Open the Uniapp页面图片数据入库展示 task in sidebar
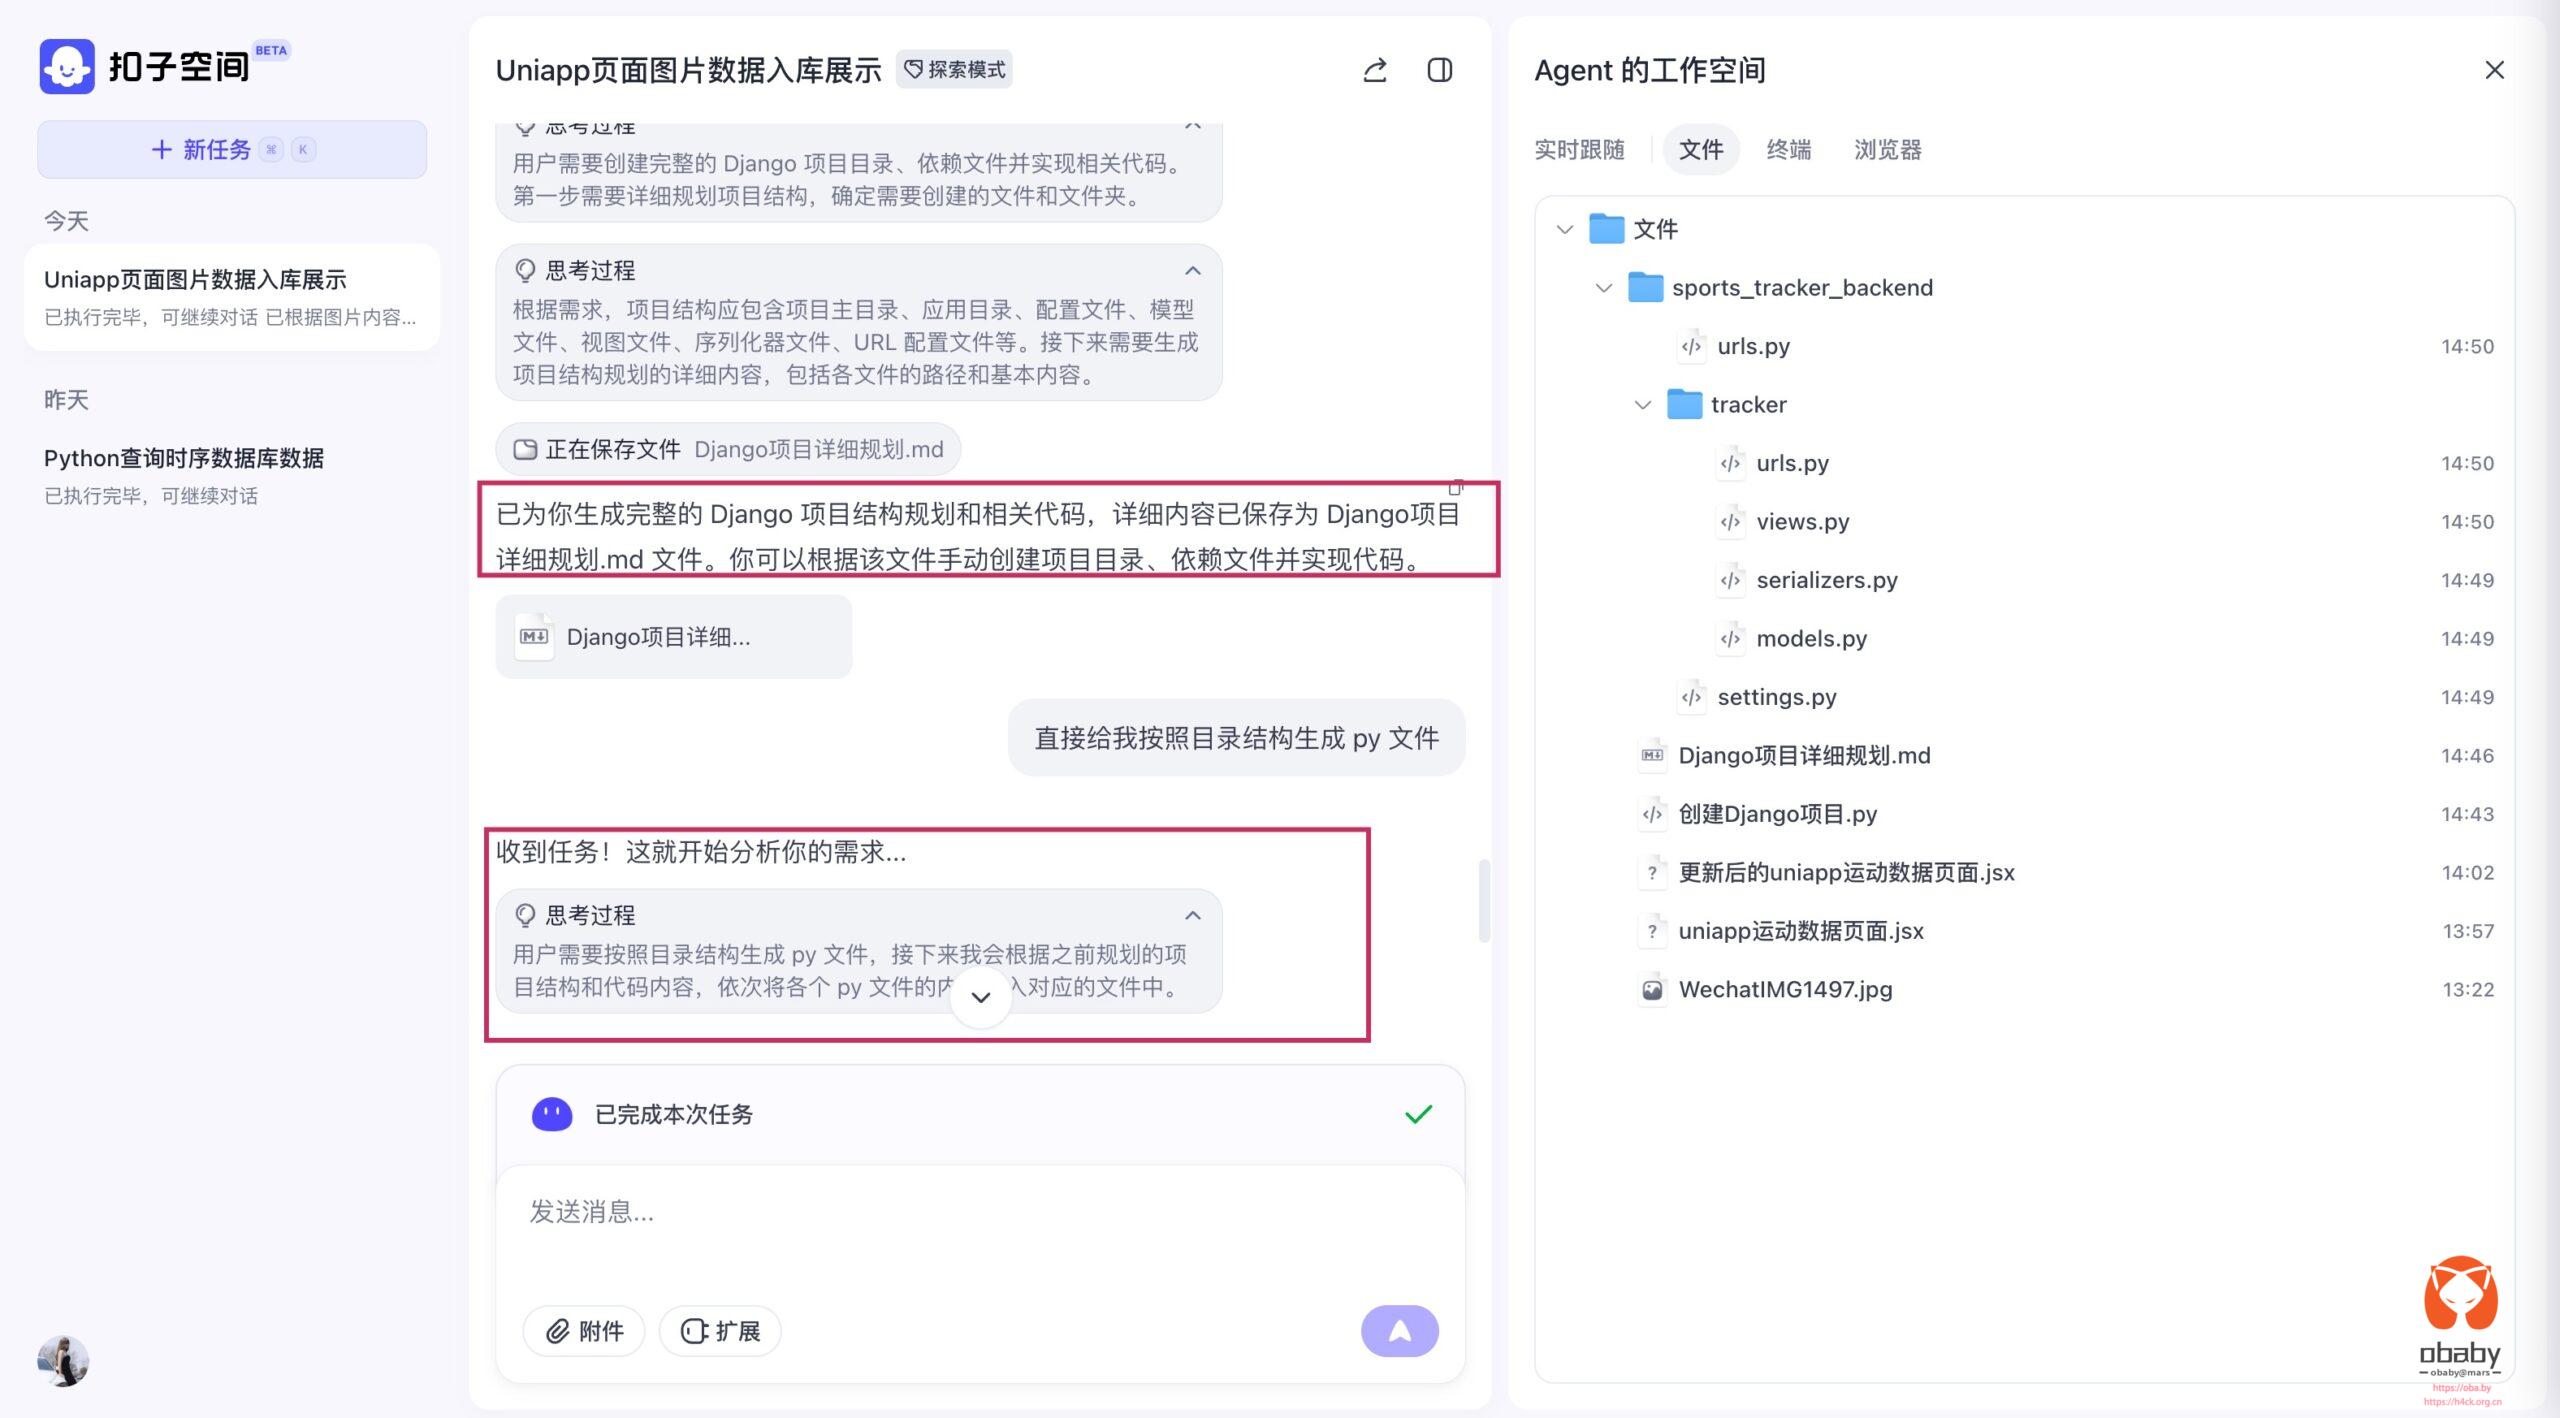The image size is (2560, 1418). [x=232, y=297]
